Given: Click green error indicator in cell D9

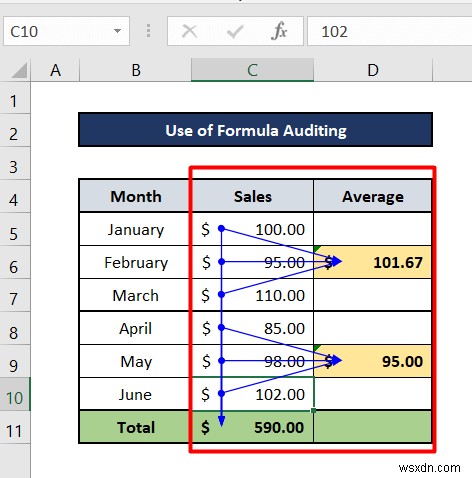Looking at the screenshot, I should [317, 348].
